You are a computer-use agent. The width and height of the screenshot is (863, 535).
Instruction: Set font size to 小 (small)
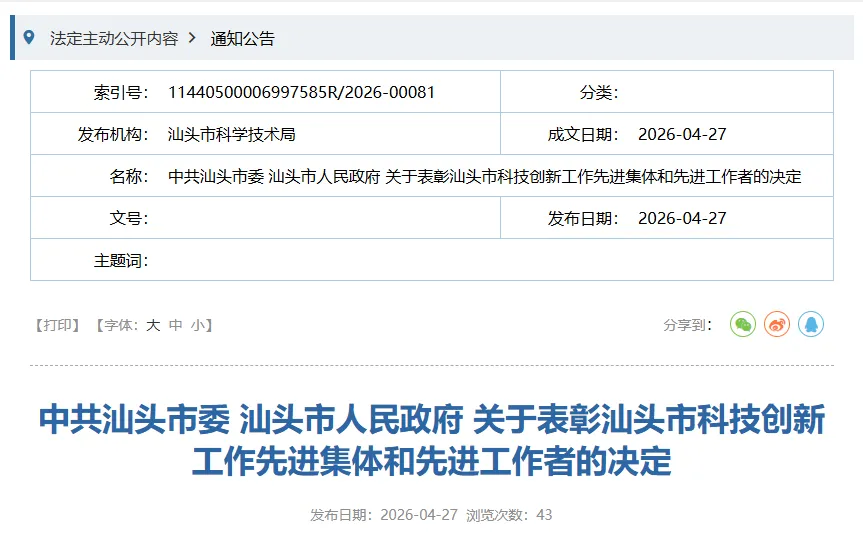198,325
